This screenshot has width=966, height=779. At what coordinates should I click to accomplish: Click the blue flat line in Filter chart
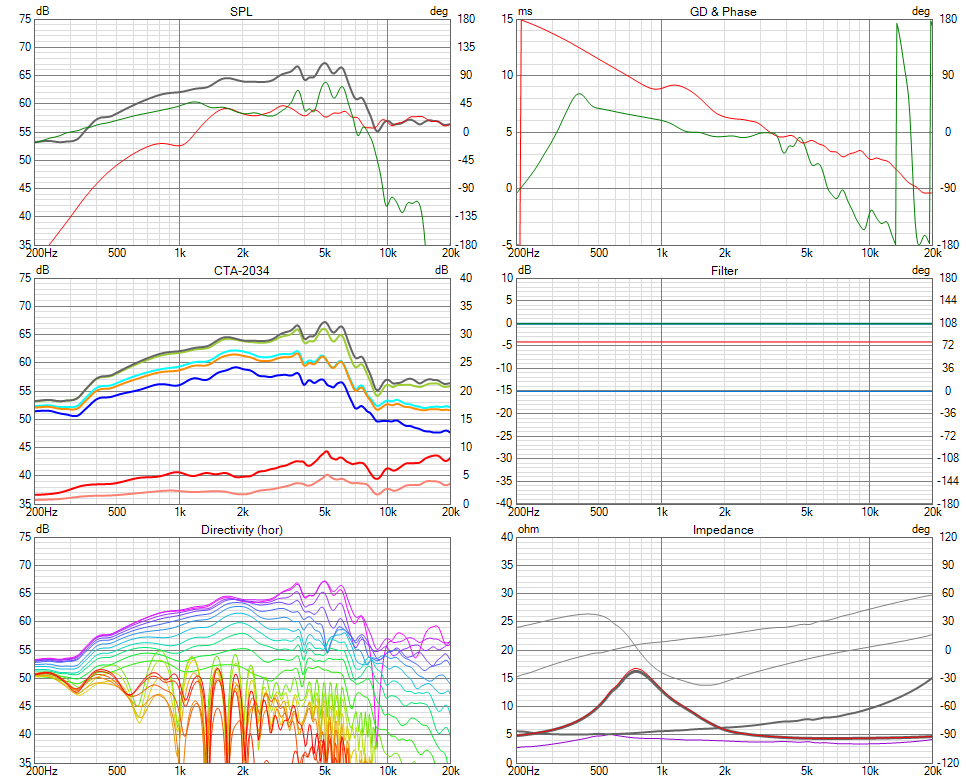point(724,391)
